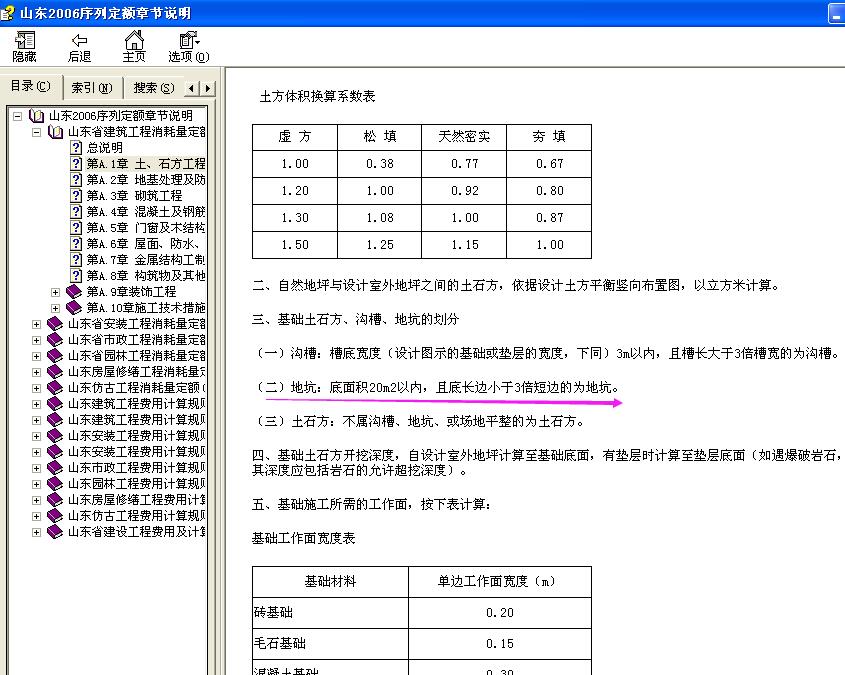This screenshot has width=845, height=675.
Task: Switch to the 搜索 (Search) tab
Action: coord(154,88)
